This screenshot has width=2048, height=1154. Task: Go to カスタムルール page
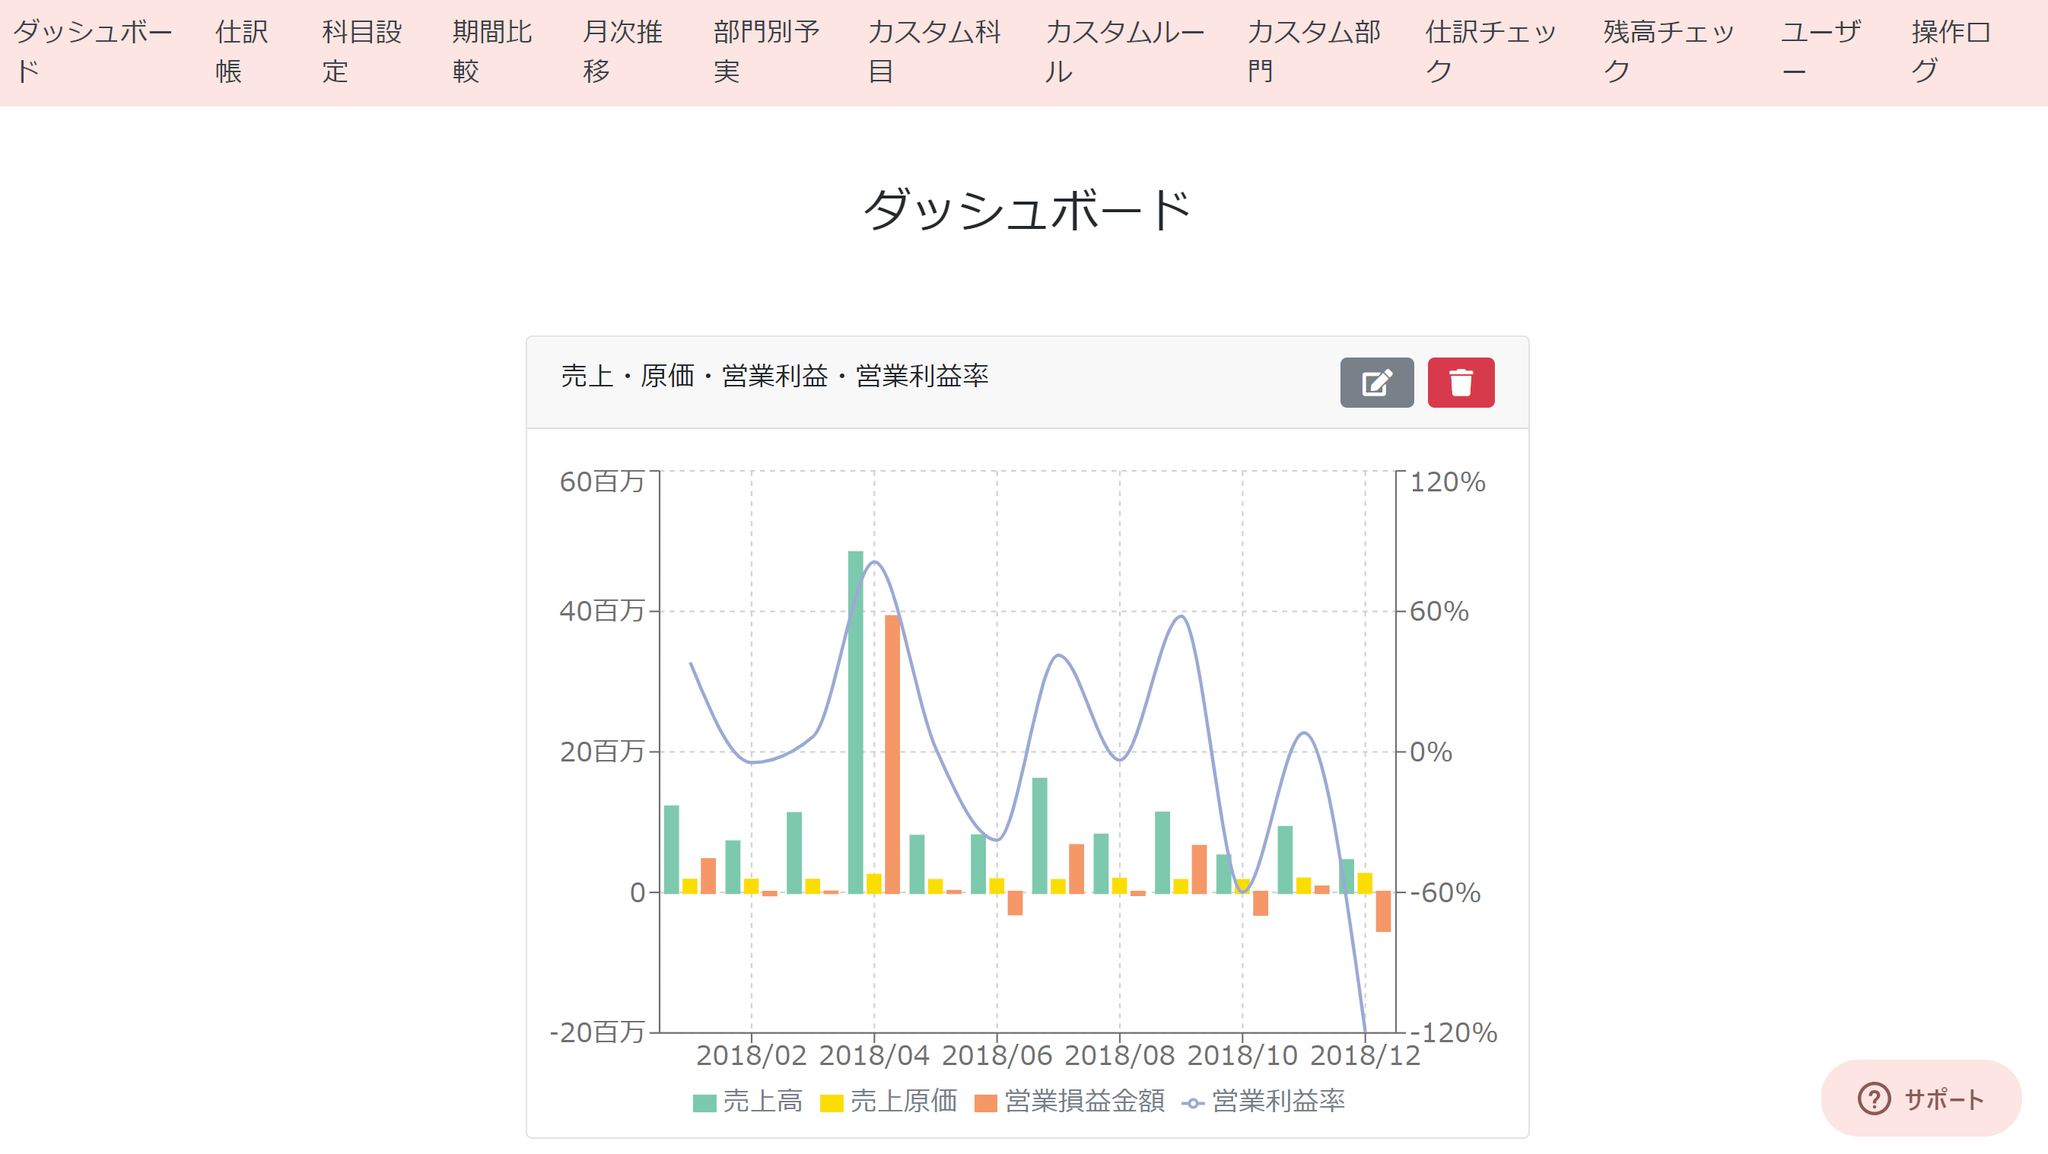pos(1124,52)
